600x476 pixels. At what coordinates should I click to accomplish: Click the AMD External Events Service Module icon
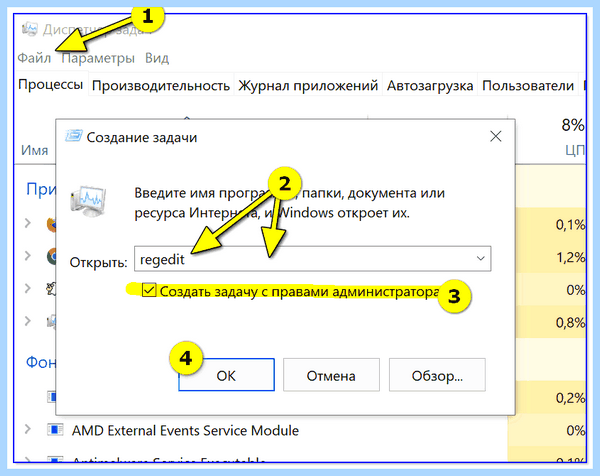[55, 430]
